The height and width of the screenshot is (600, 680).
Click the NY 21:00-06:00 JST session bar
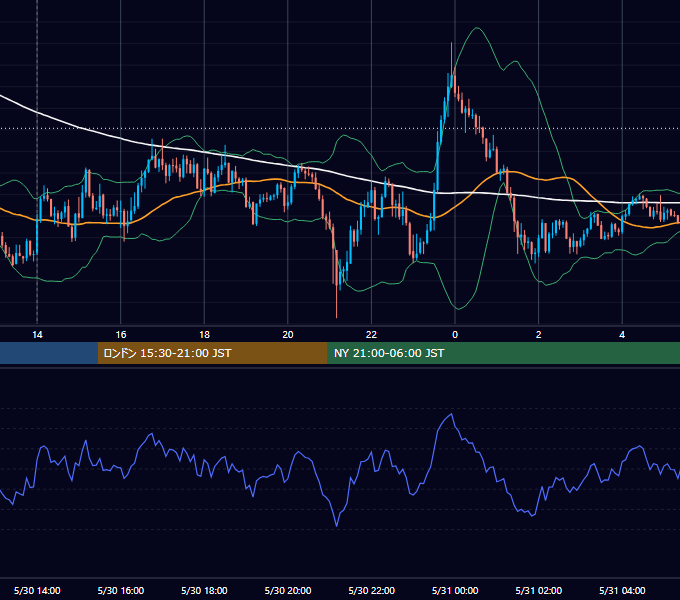[x=503, y=353]
